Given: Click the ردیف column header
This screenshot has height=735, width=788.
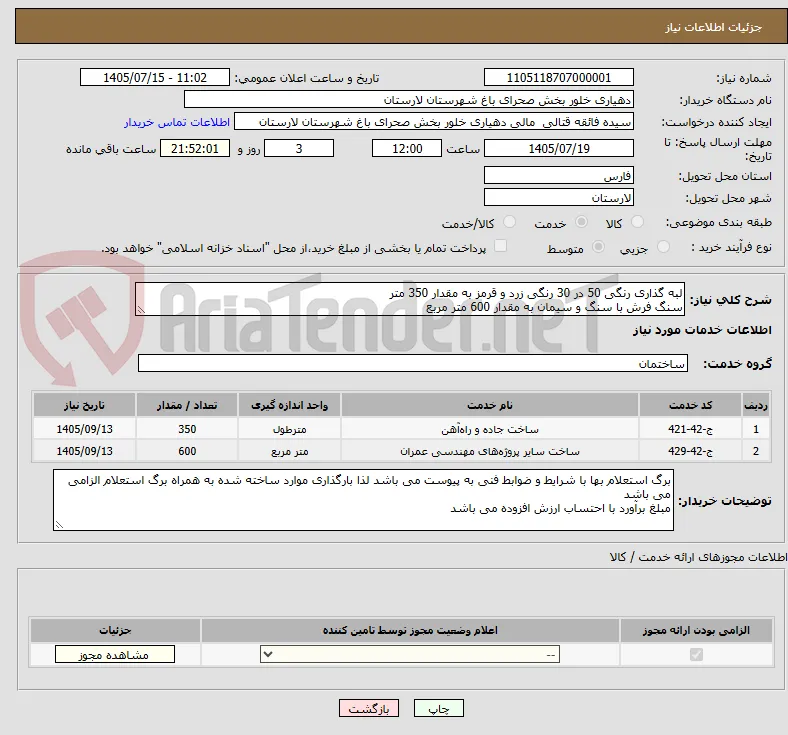Looking at the screenshot, I should [x=756, y=405].
